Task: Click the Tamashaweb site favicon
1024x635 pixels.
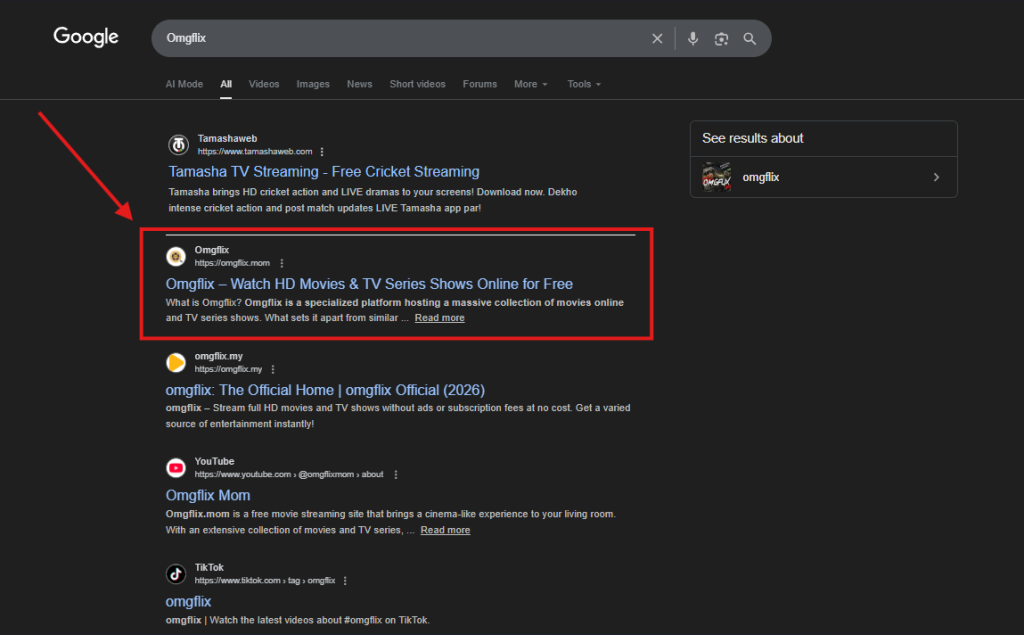Action: coord(178,144)
